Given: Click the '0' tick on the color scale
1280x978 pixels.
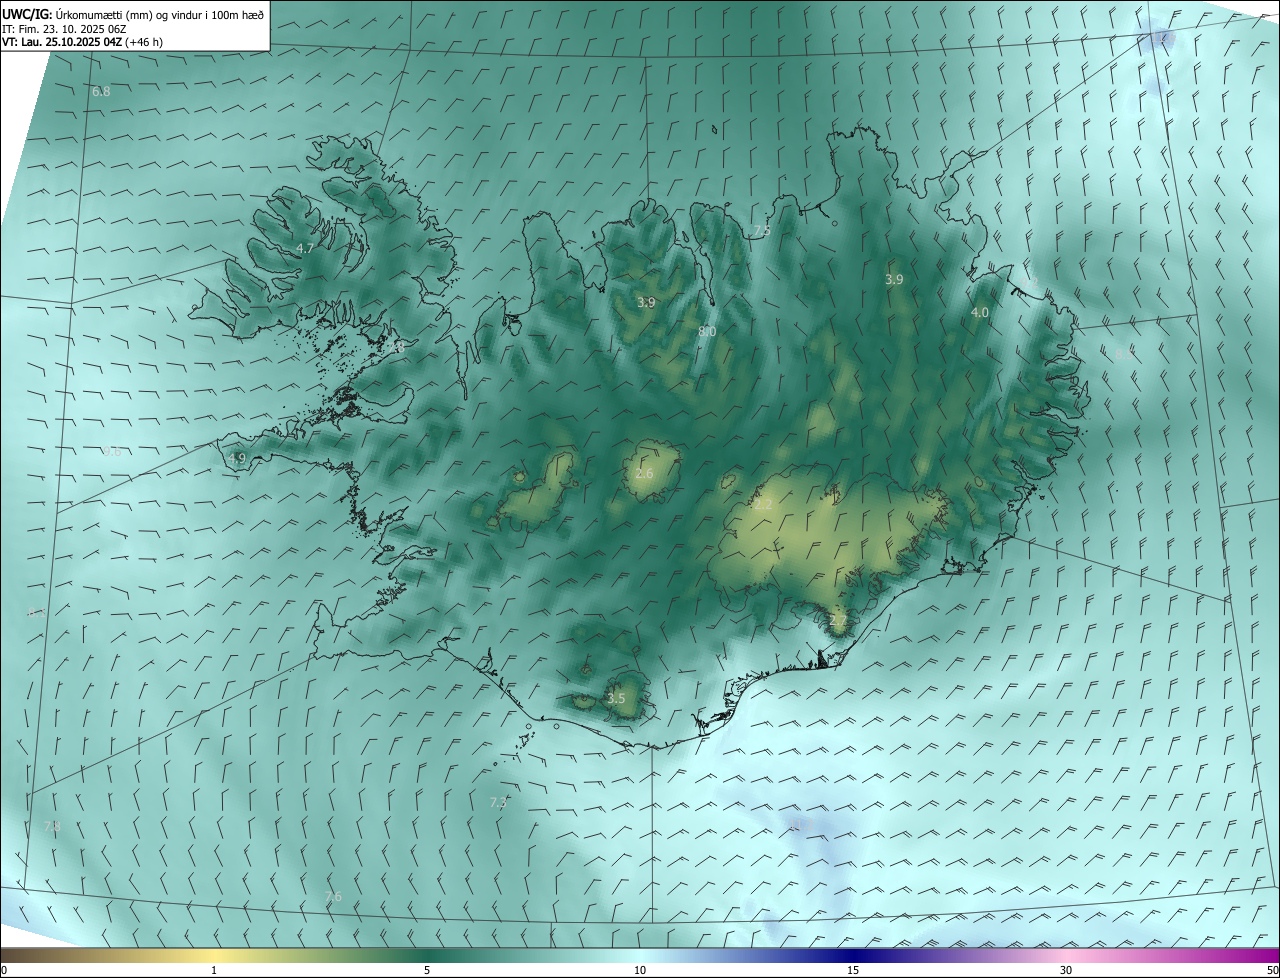Looking at the screenshot, I should pyautogui.click(x=4, y=971).
